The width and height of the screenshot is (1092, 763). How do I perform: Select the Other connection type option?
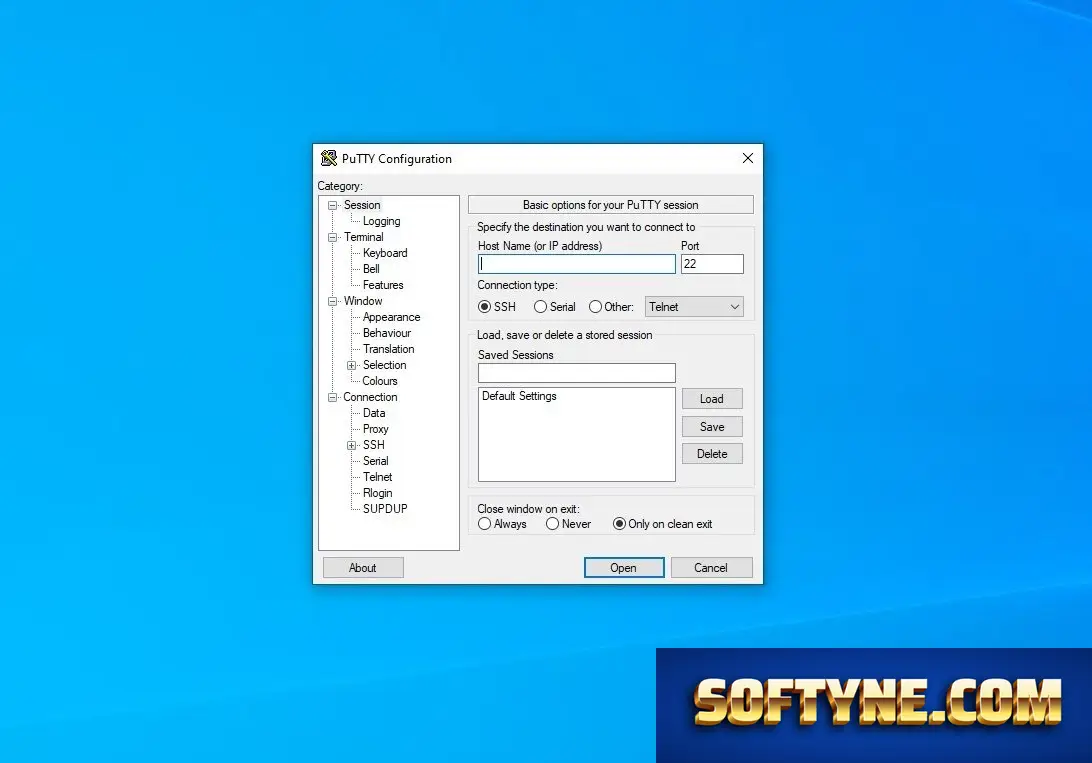click(x=595, y=307)
